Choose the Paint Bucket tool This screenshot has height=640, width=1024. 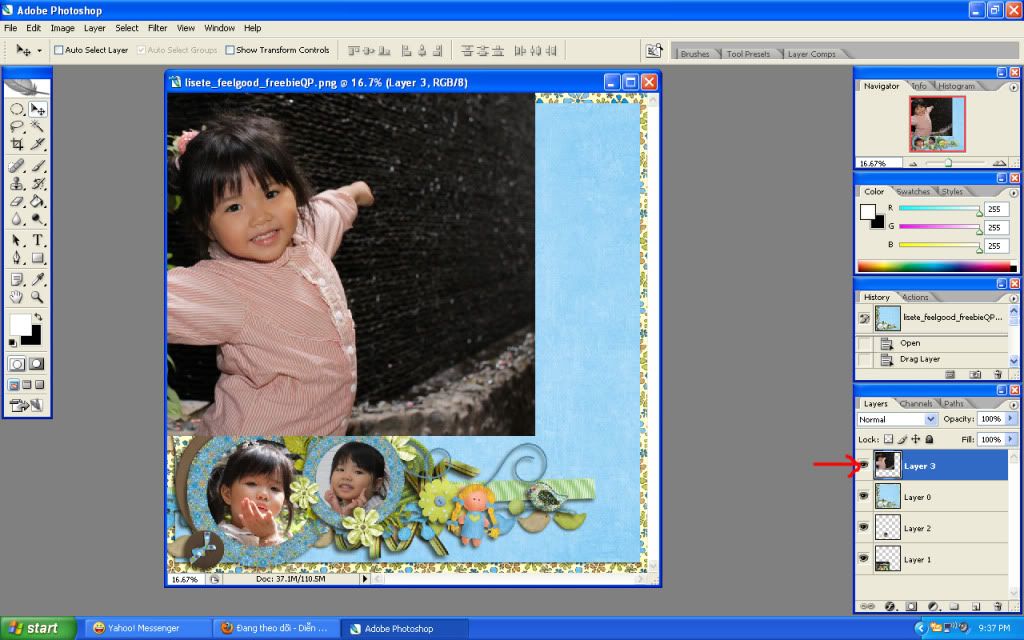[38, 202]
